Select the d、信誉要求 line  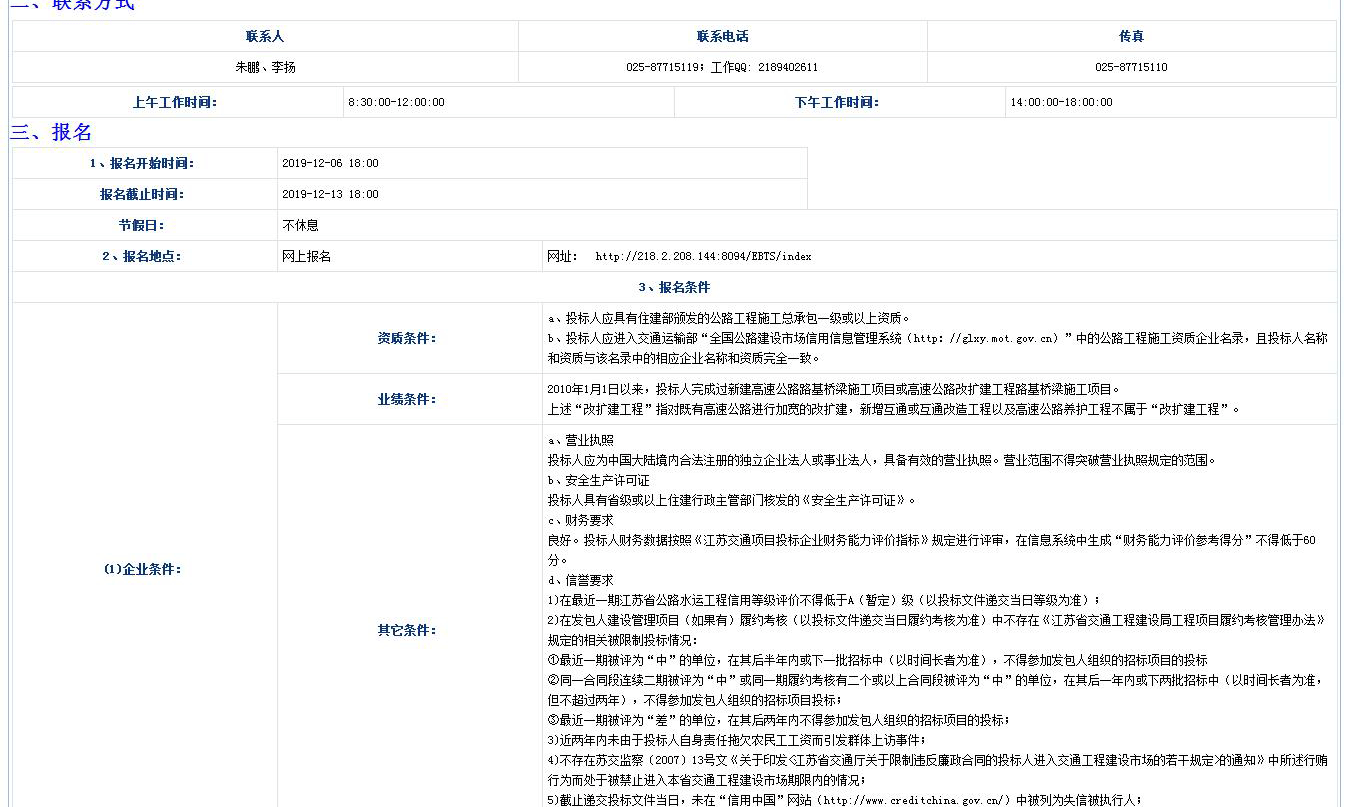(581, 580)
